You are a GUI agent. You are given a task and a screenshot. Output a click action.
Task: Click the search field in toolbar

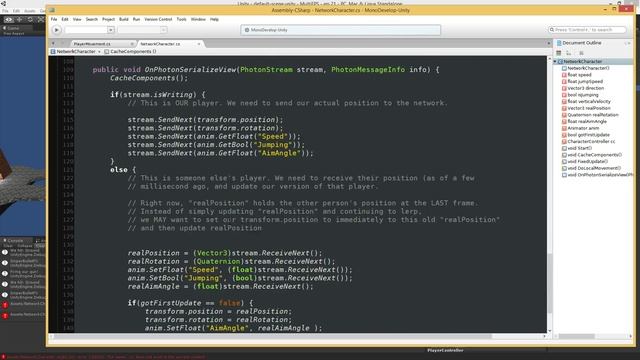(587, 30)
